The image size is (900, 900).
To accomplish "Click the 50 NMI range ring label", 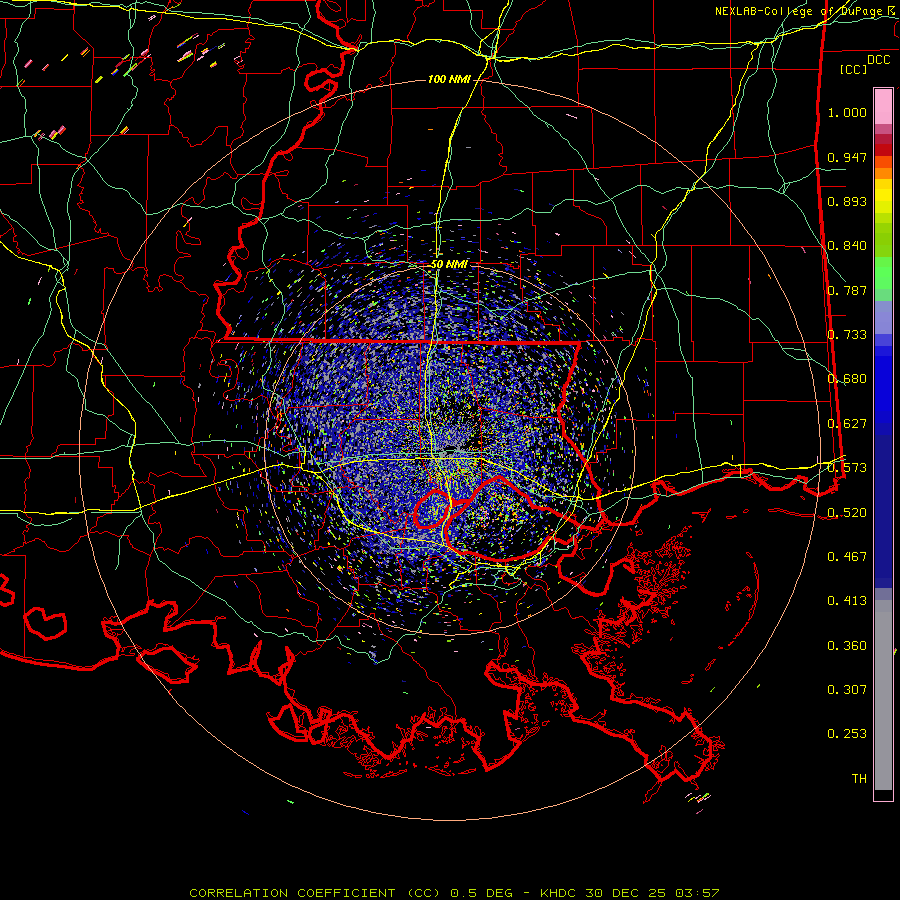I will tap(449, 264).
